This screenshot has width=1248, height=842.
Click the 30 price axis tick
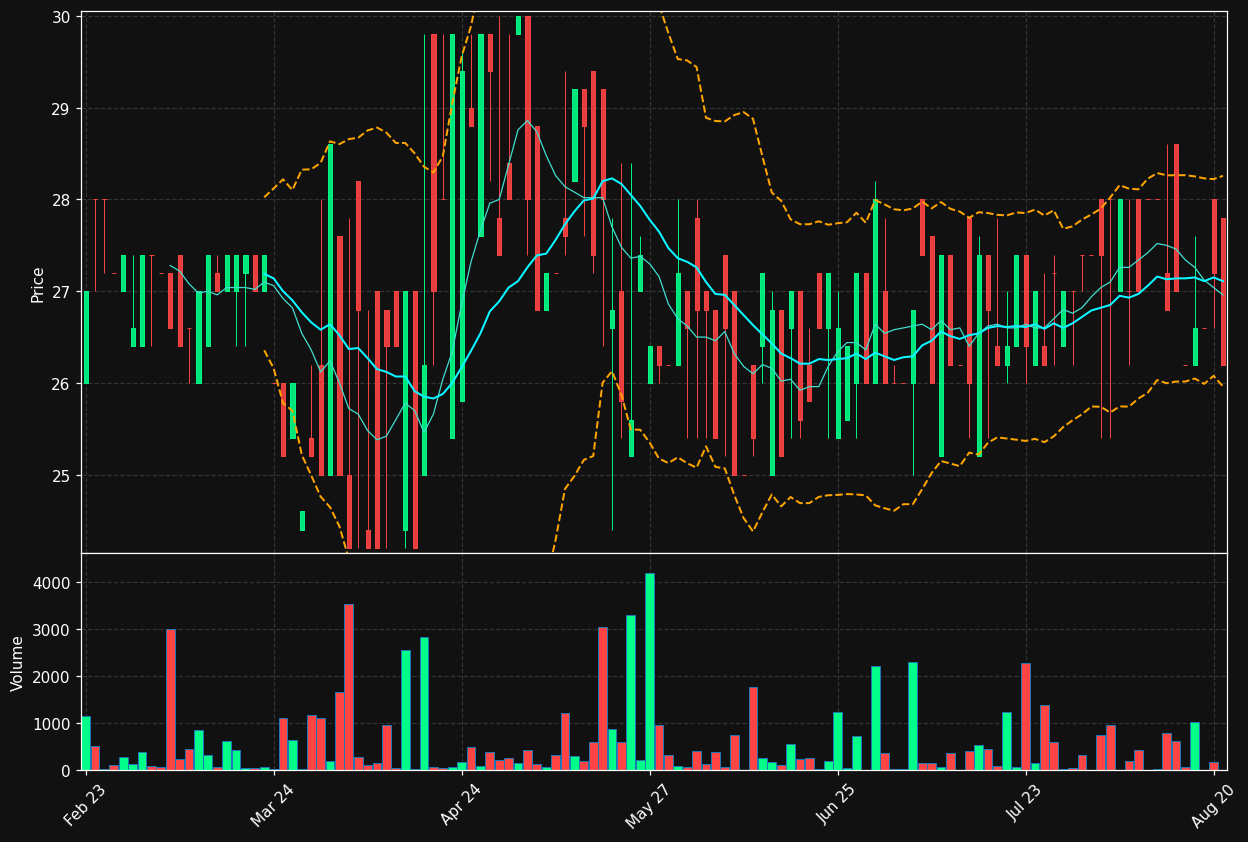pyautogui.click(x=61, y=17)
